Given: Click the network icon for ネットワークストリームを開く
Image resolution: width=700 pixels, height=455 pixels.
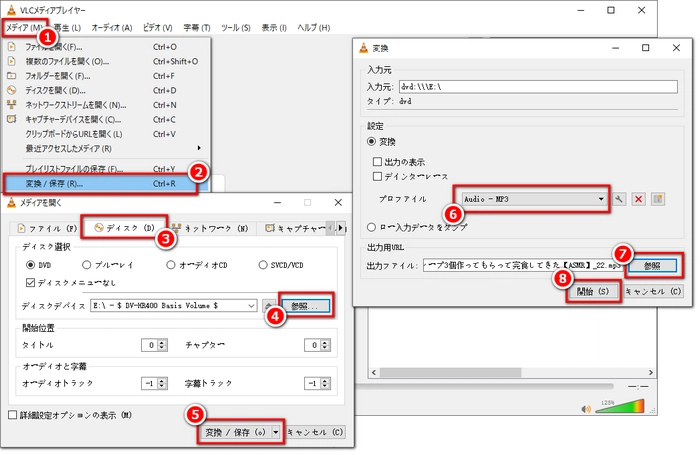Looking at the screenshot, I should (x=12, y=104).
